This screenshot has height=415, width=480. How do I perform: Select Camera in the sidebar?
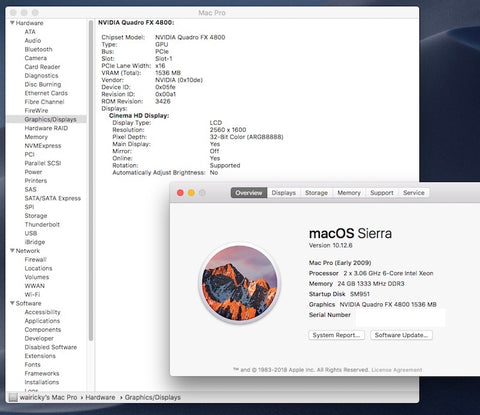tap(36, 58)
